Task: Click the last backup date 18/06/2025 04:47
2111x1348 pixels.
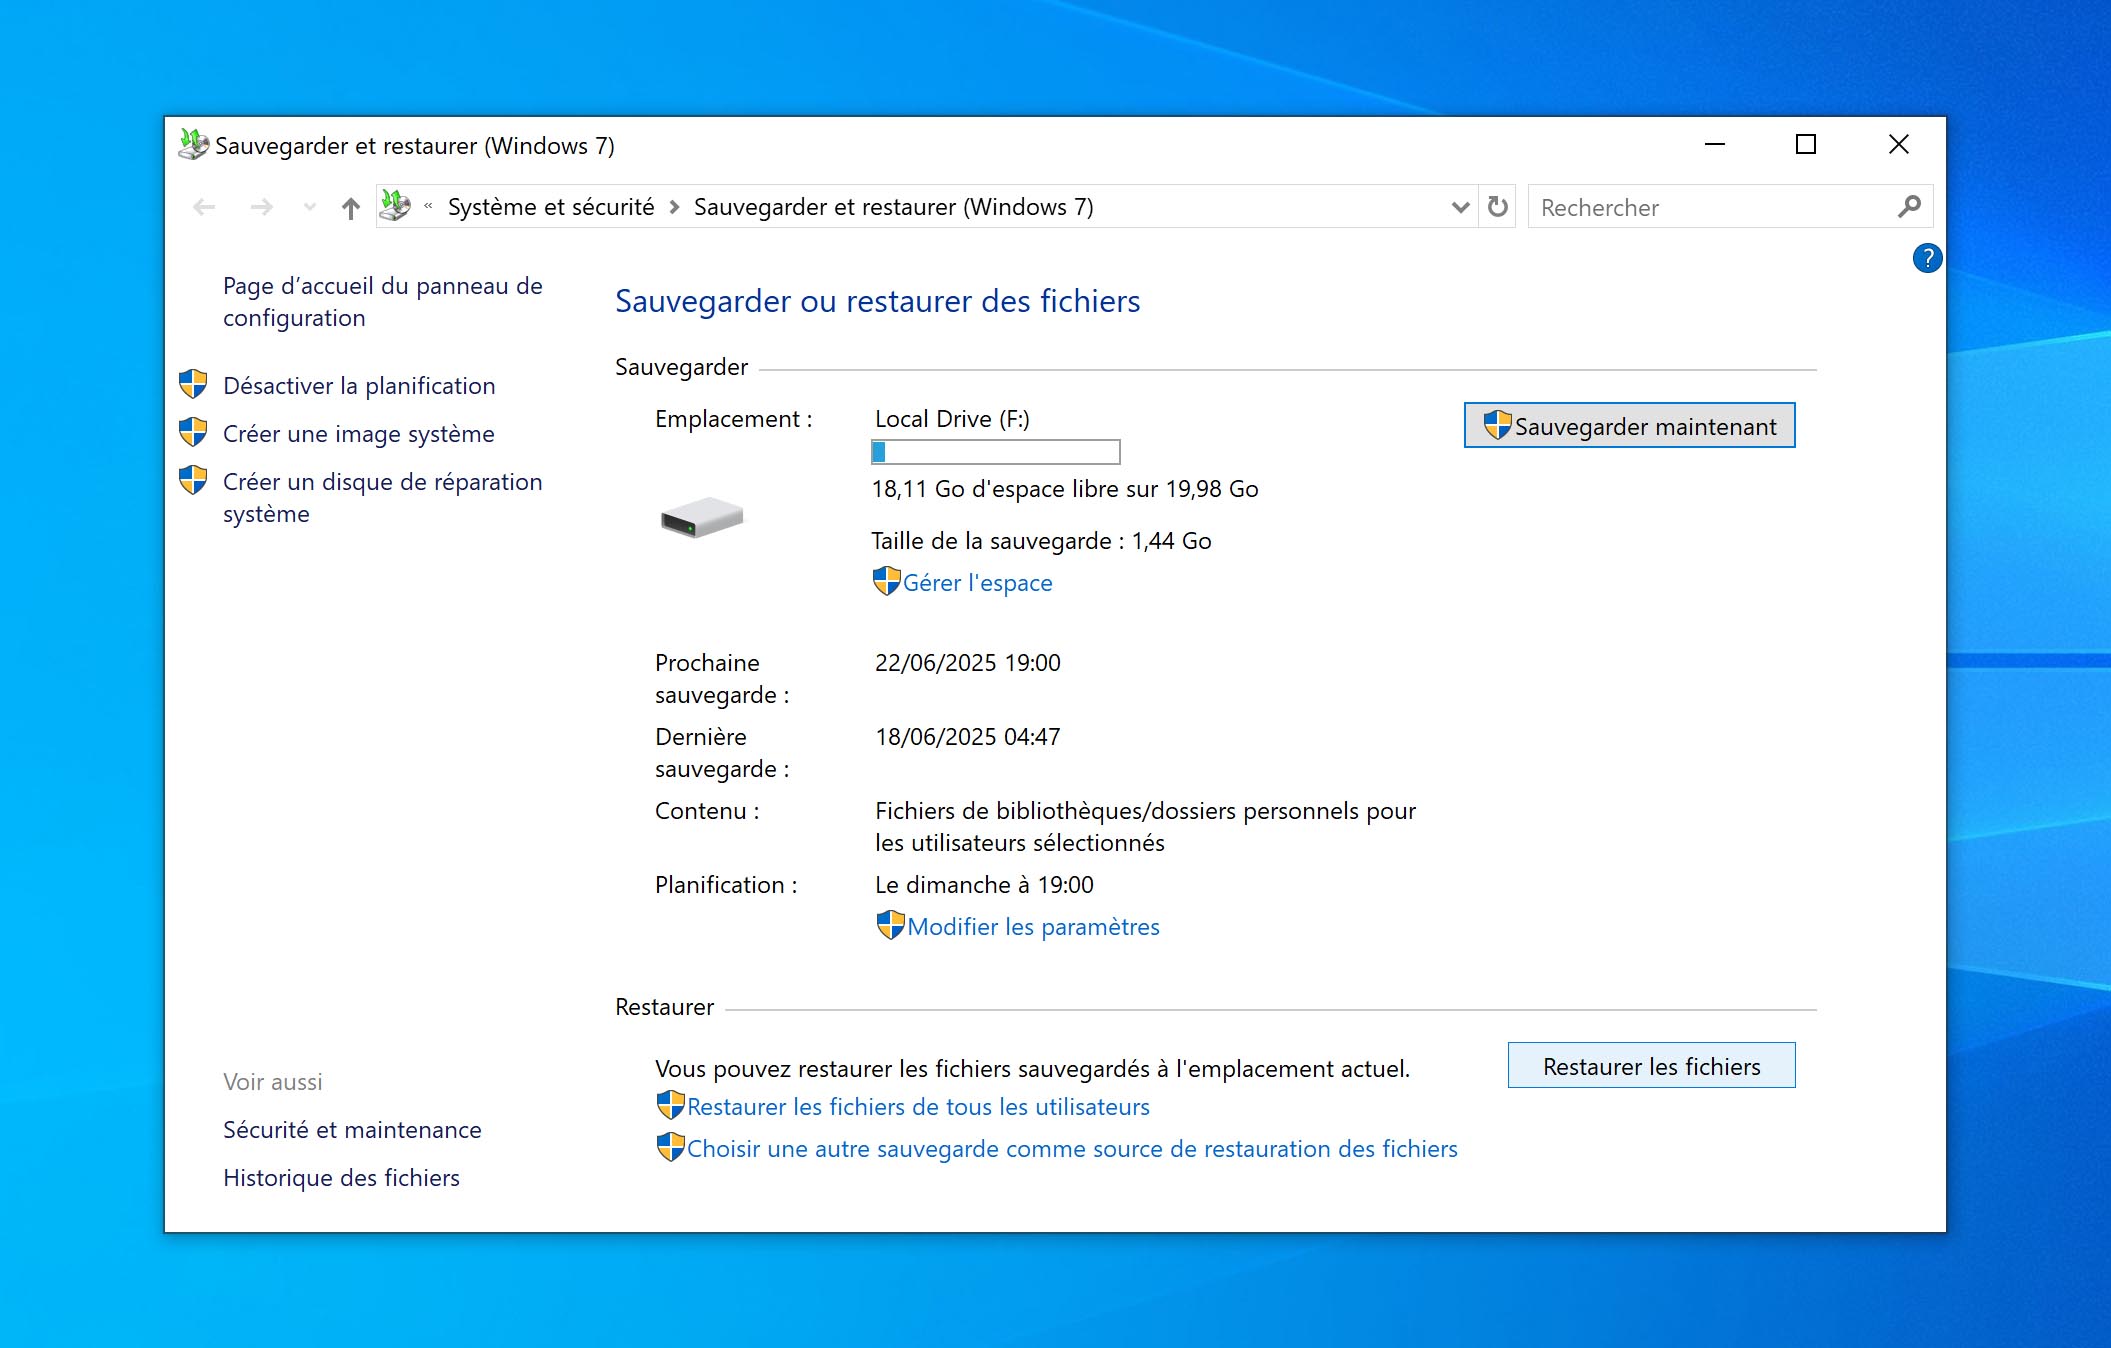Action: click(x=968, y=737)
